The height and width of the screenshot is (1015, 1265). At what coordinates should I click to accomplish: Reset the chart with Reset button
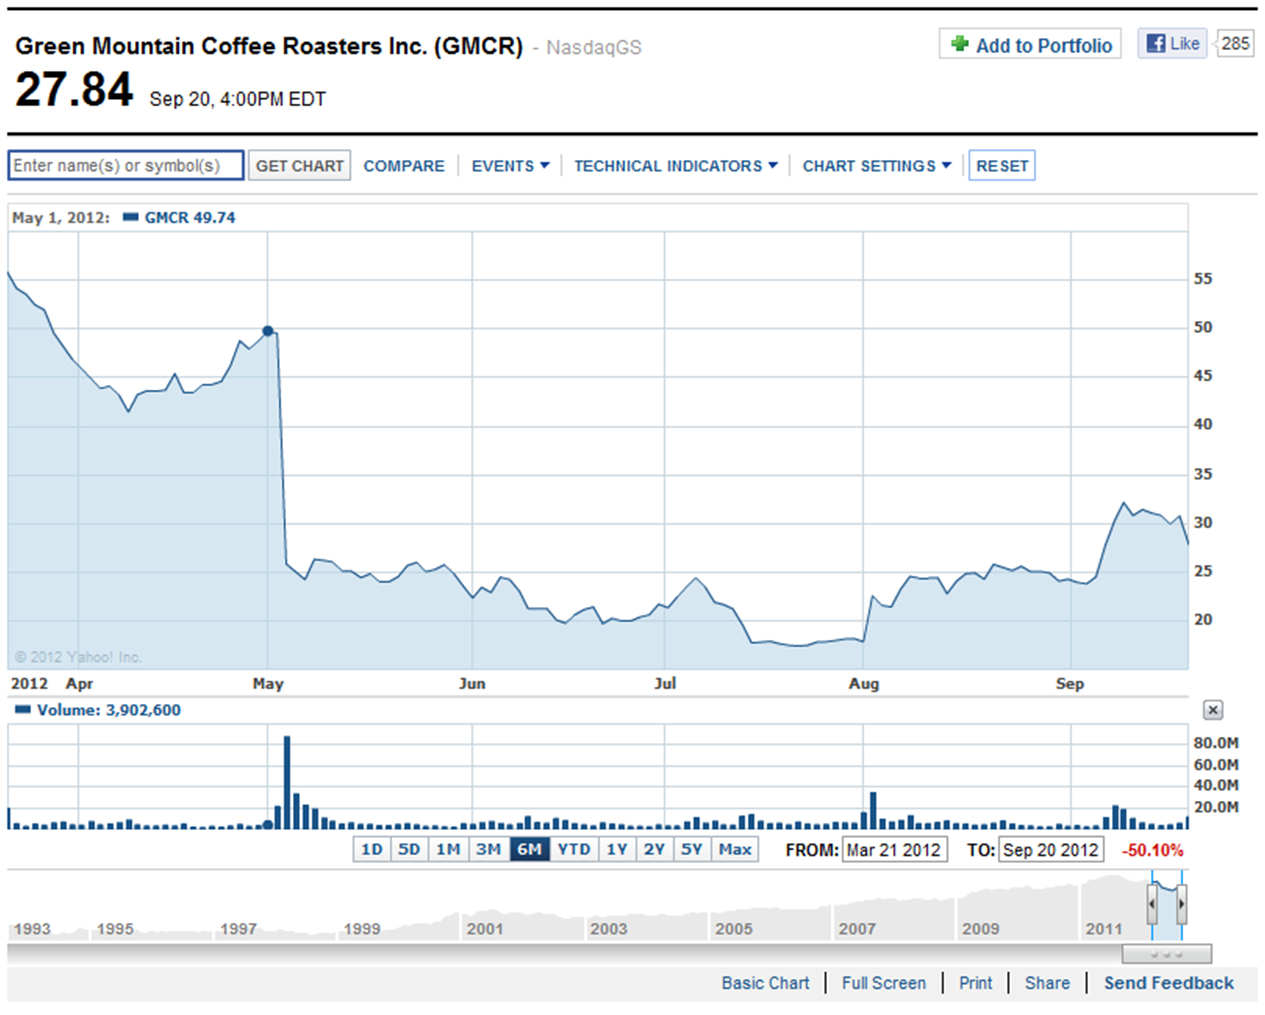[x=1002, y=166]
